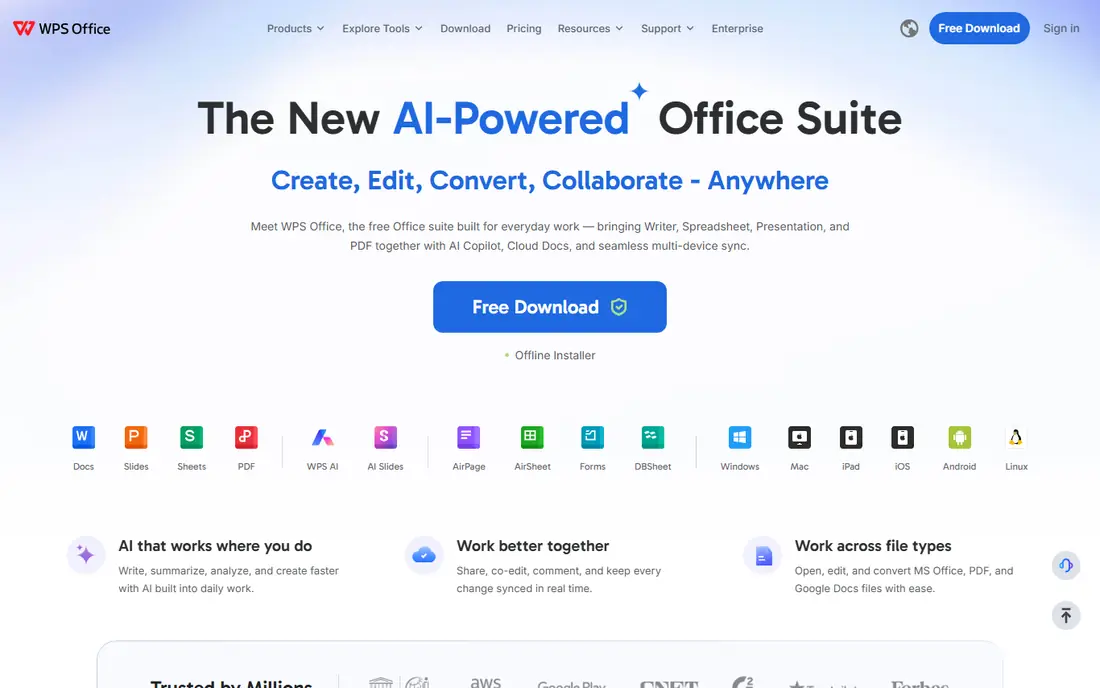Image resolution: width=1100 pixels, height=688 pixels.
Task: Click the back-to-top arrow button
Action: (1066, 616)
